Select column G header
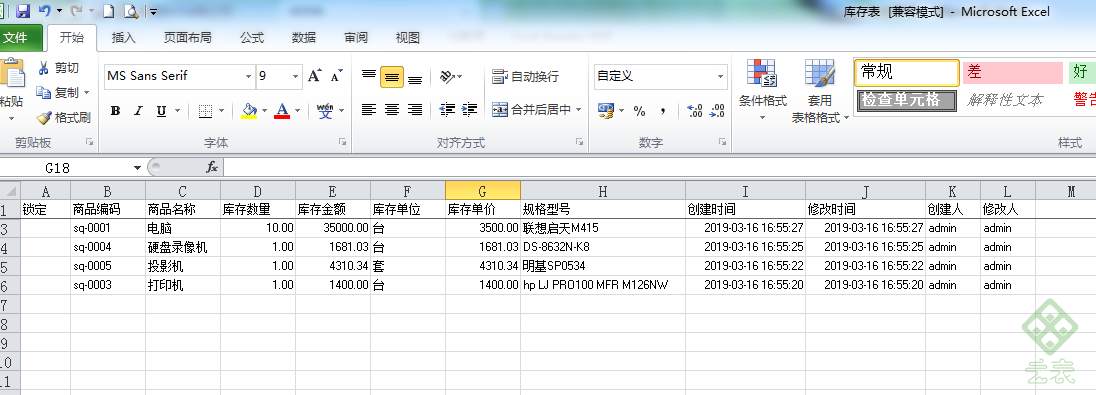This screenshot has height=395, width=1096. click(x=483, y=192)
